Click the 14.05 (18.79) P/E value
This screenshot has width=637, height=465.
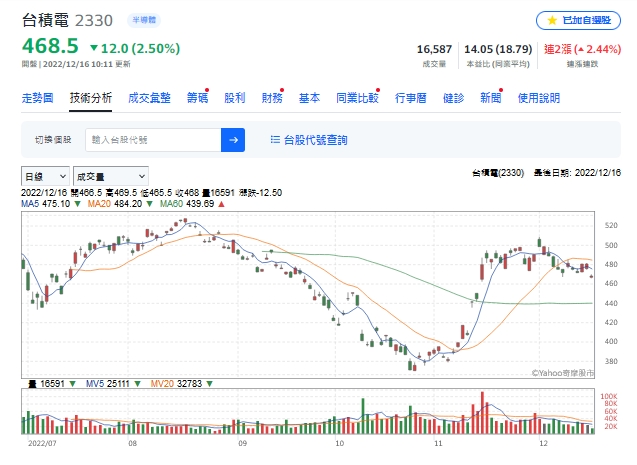pos(498,49)
